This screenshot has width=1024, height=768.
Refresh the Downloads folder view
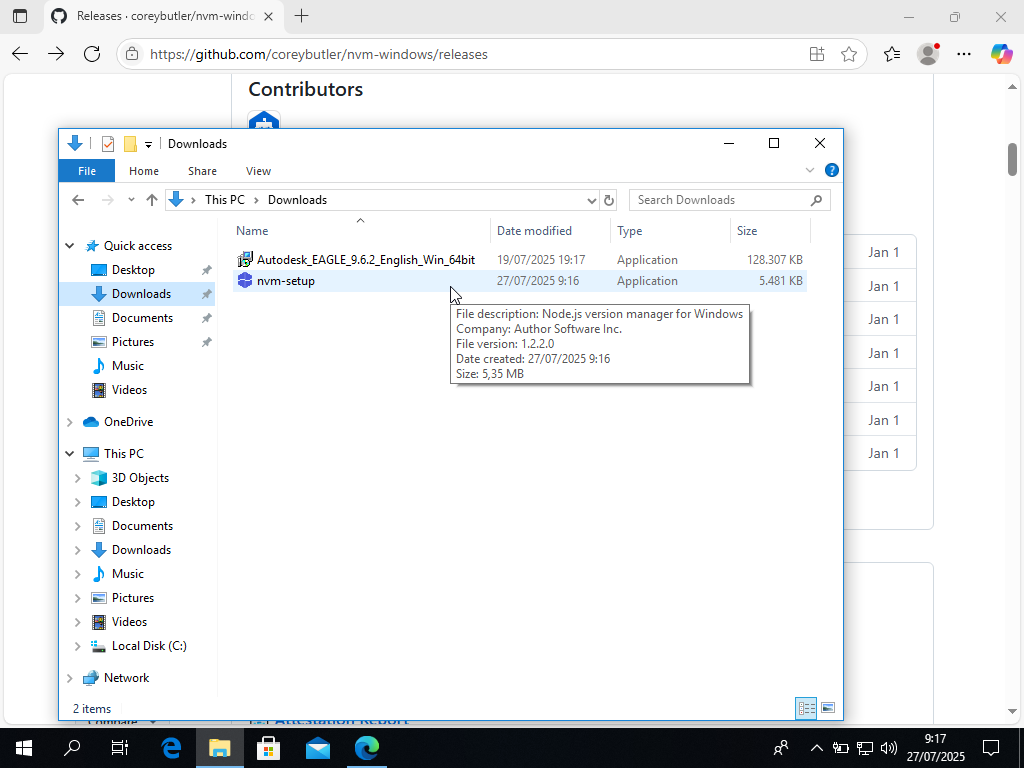click(609, 200)
